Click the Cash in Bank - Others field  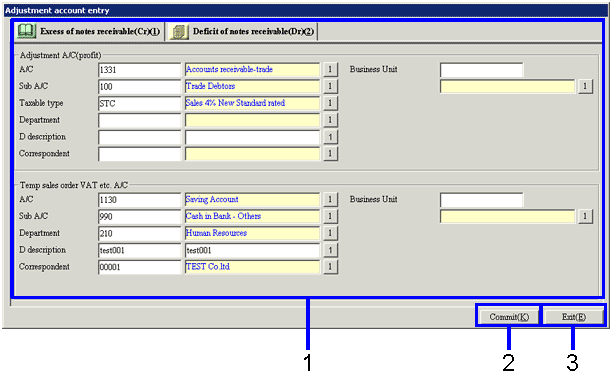252,217
